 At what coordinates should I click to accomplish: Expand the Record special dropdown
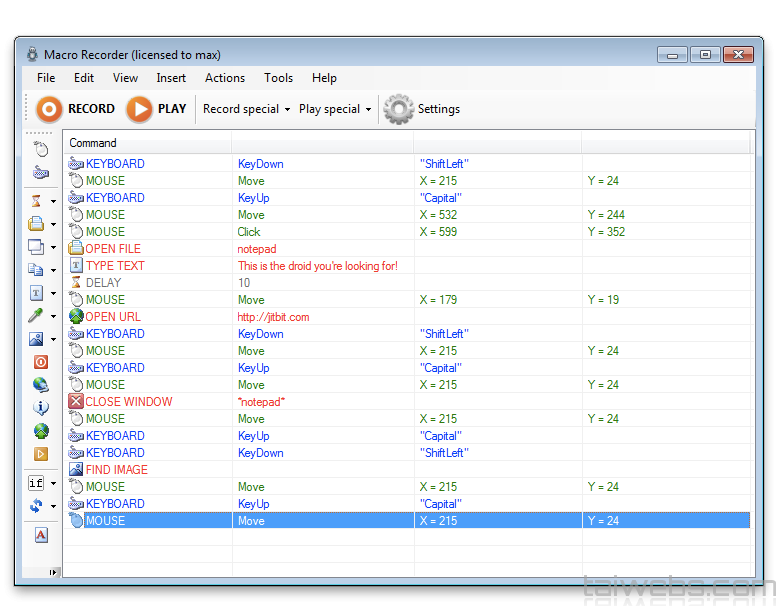coord(246,109)
